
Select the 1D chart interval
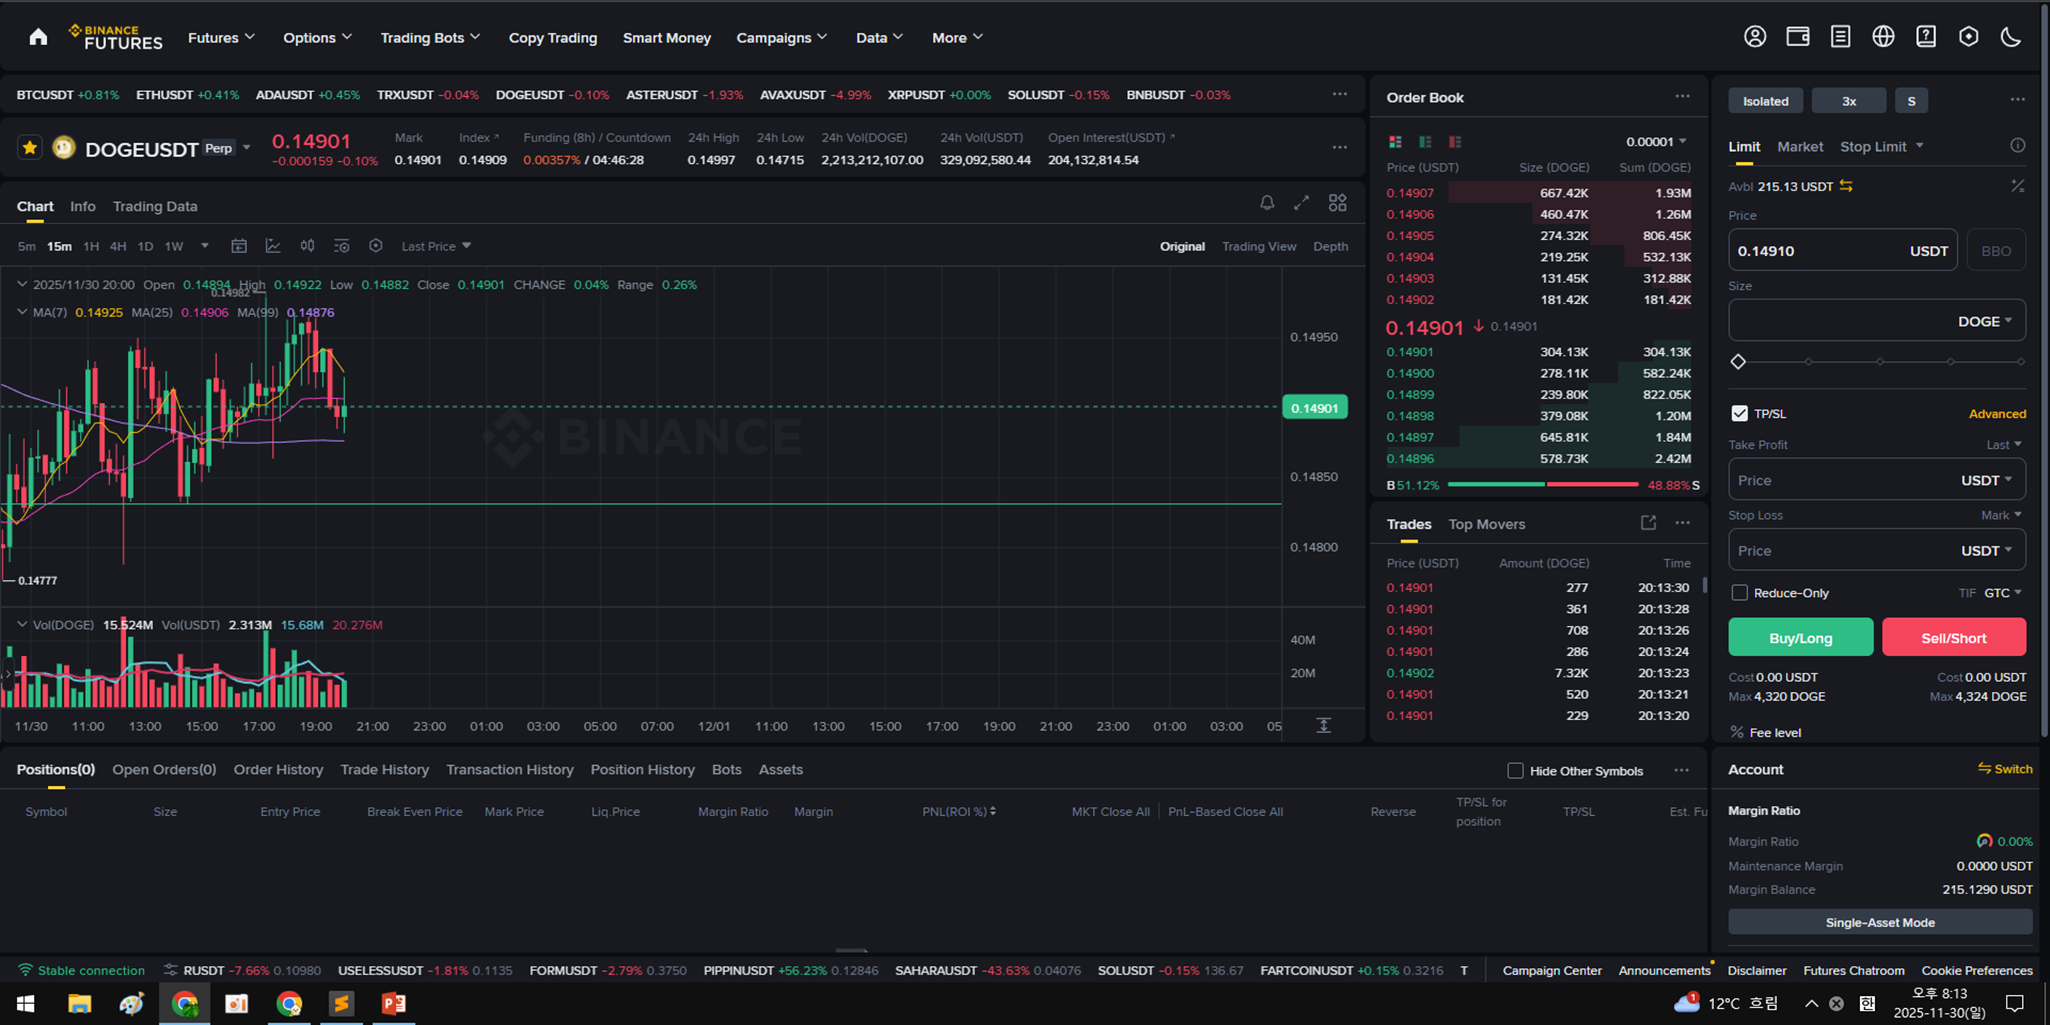click(x=145, y=246)
